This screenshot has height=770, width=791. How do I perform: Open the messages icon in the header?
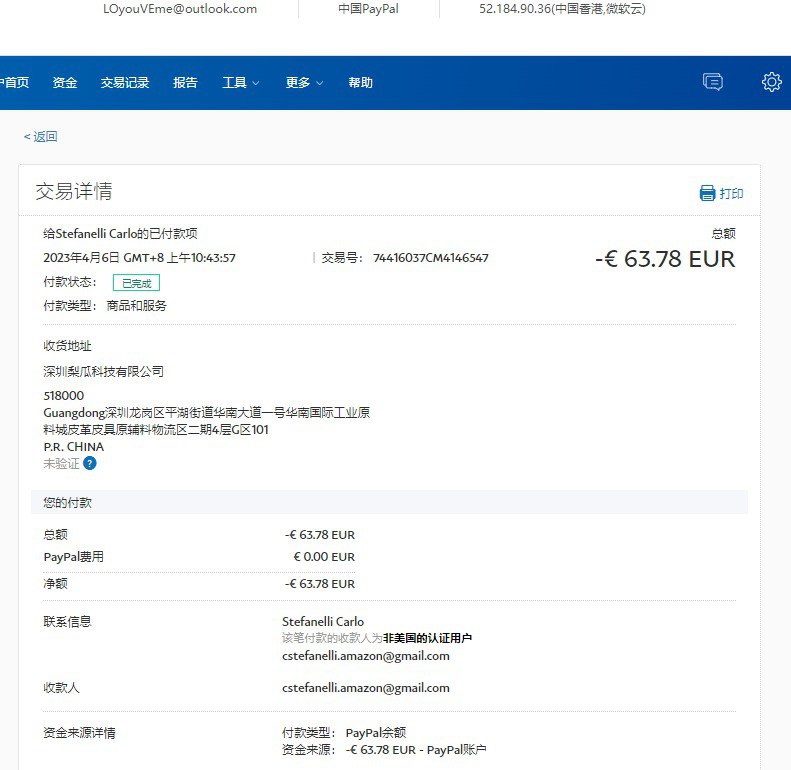tap(712, 83)
